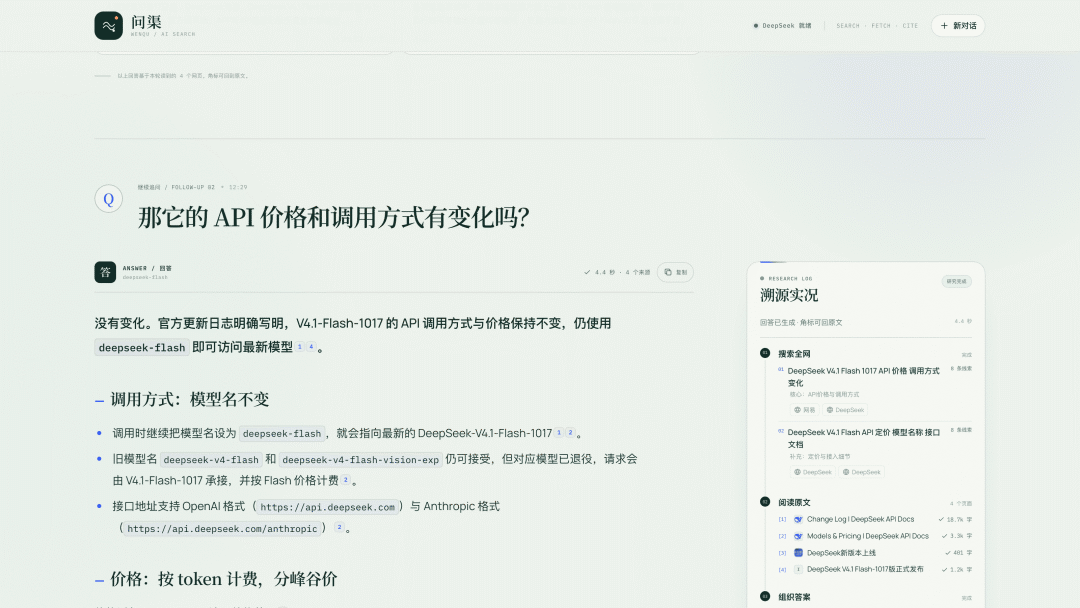Screen dimensions: 1080x608
Task: Click the deepseek-flash code chip in the summary
Action: pyautogui.click(x=142, y=348)
